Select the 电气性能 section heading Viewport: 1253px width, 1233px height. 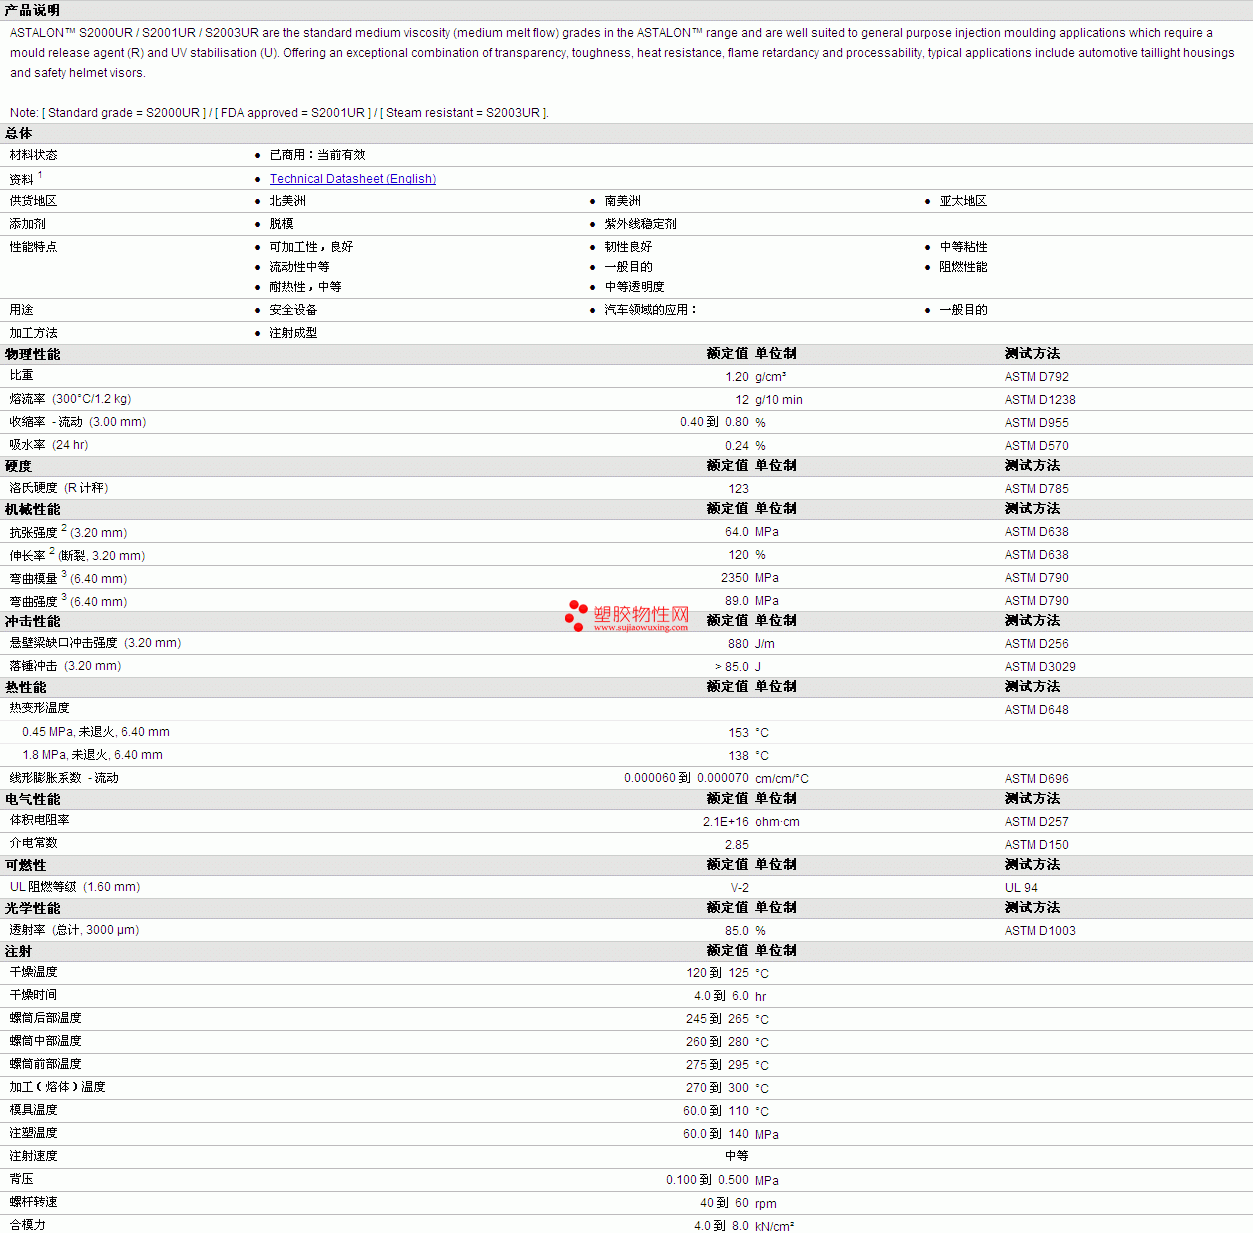pyautogui.click(x=32, y=799)
